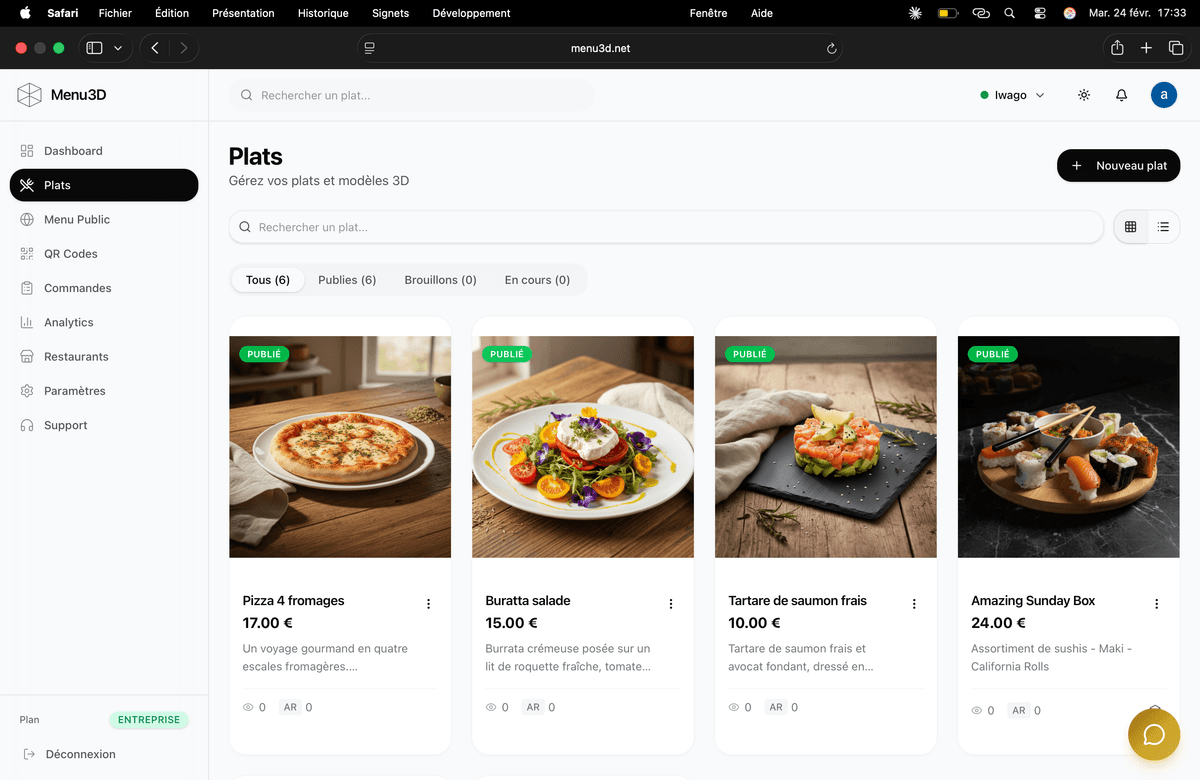Focus the top header search field
Image resolution: width=1200 pixels, height=780 pixels.
point(412,95)
